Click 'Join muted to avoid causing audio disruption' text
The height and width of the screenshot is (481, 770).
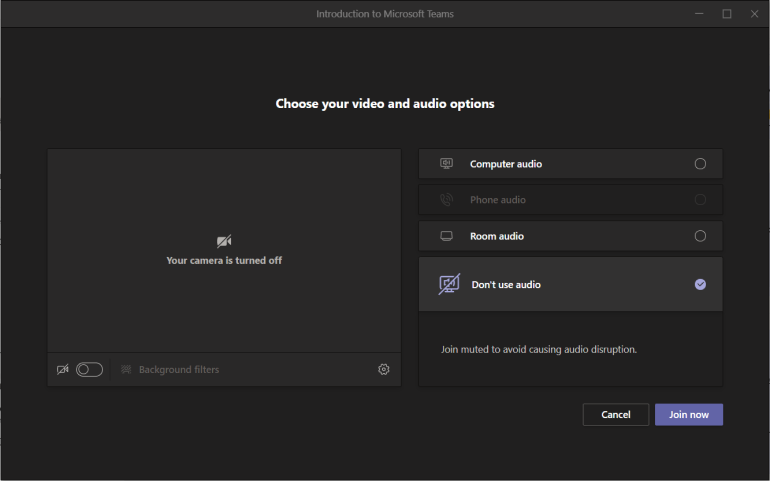pos(539,349)
